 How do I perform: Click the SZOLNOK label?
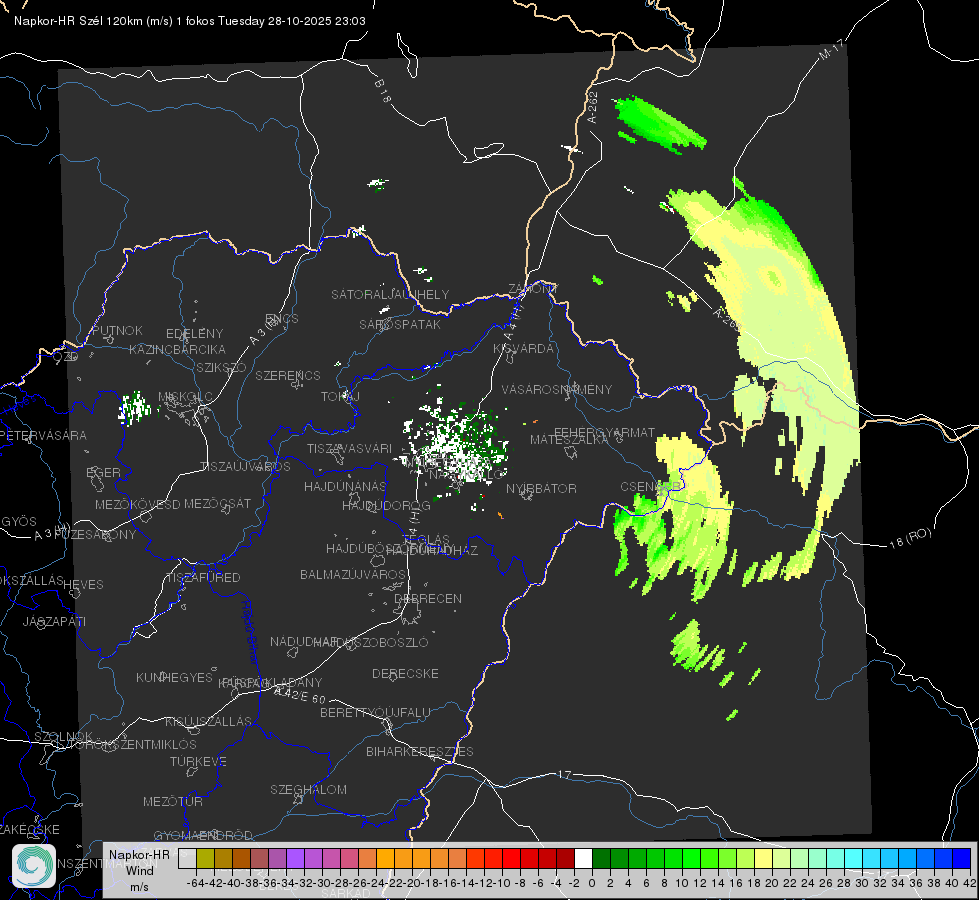coord(64,736)
